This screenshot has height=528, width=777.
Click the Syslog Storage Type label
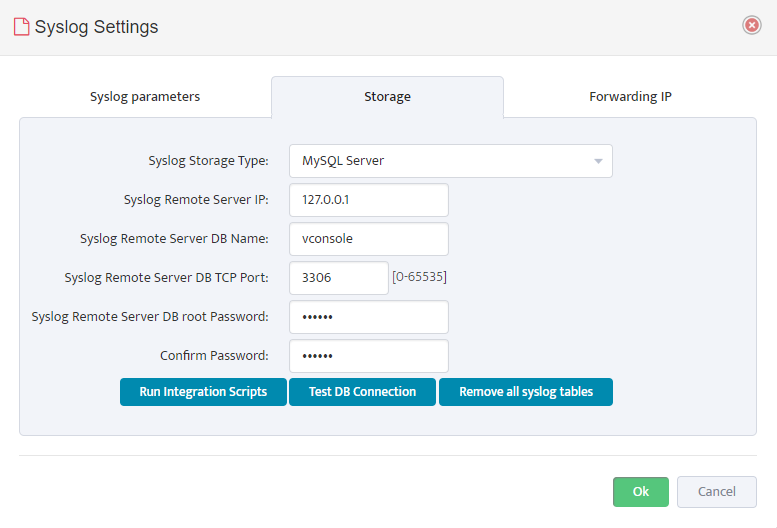click(x=209, y=161)
